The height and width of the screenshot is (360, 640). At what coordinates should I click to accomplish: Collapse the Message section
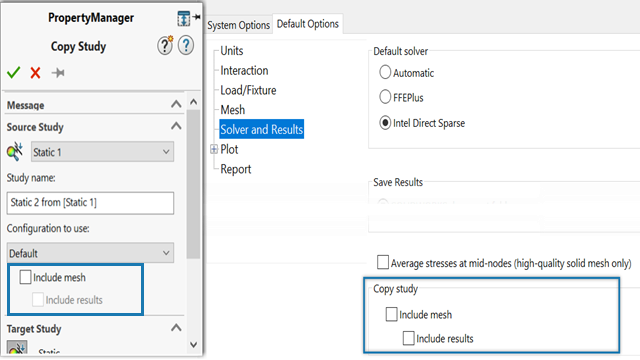[176, 104]
